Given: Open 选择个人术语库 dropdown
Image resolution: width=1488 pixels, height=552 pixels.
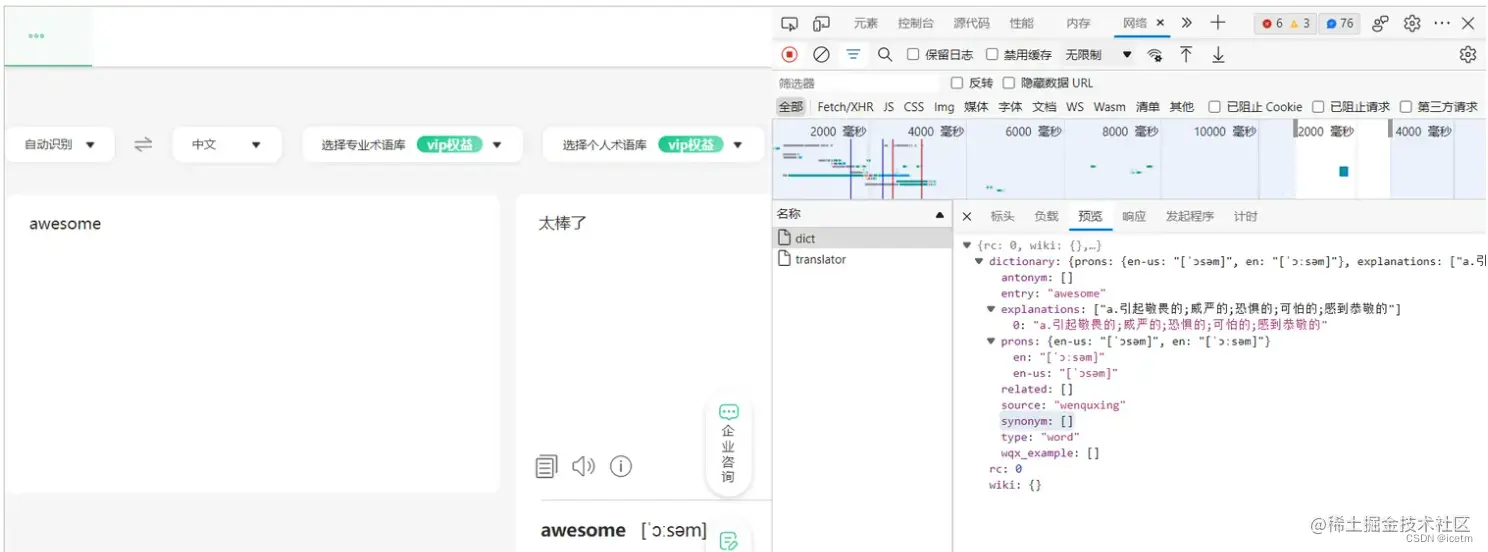Looking at the screenshot, I should [x=653, y=144].
